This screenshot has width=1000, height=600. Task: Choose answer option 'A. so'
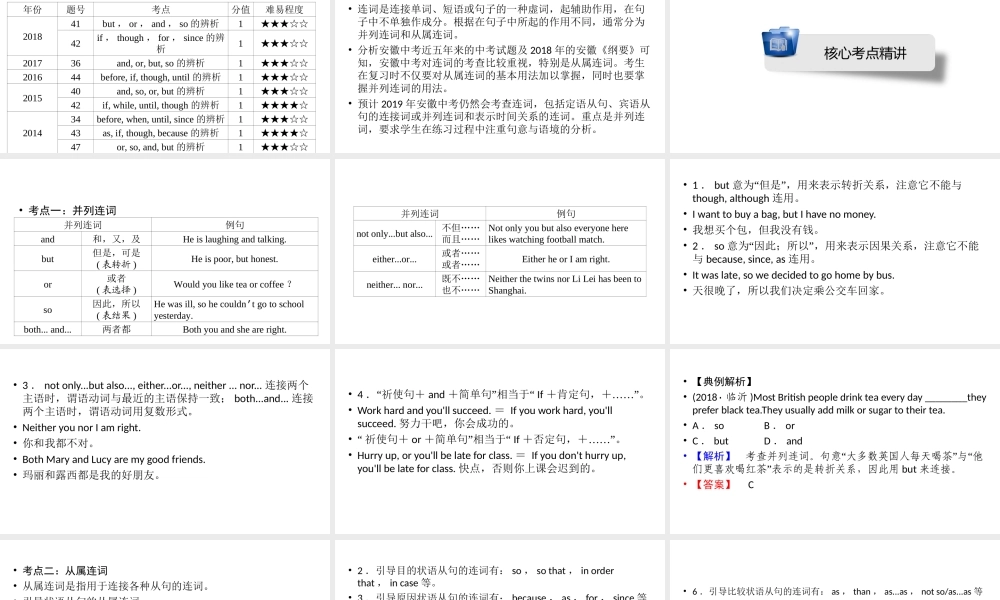point(708,425)
